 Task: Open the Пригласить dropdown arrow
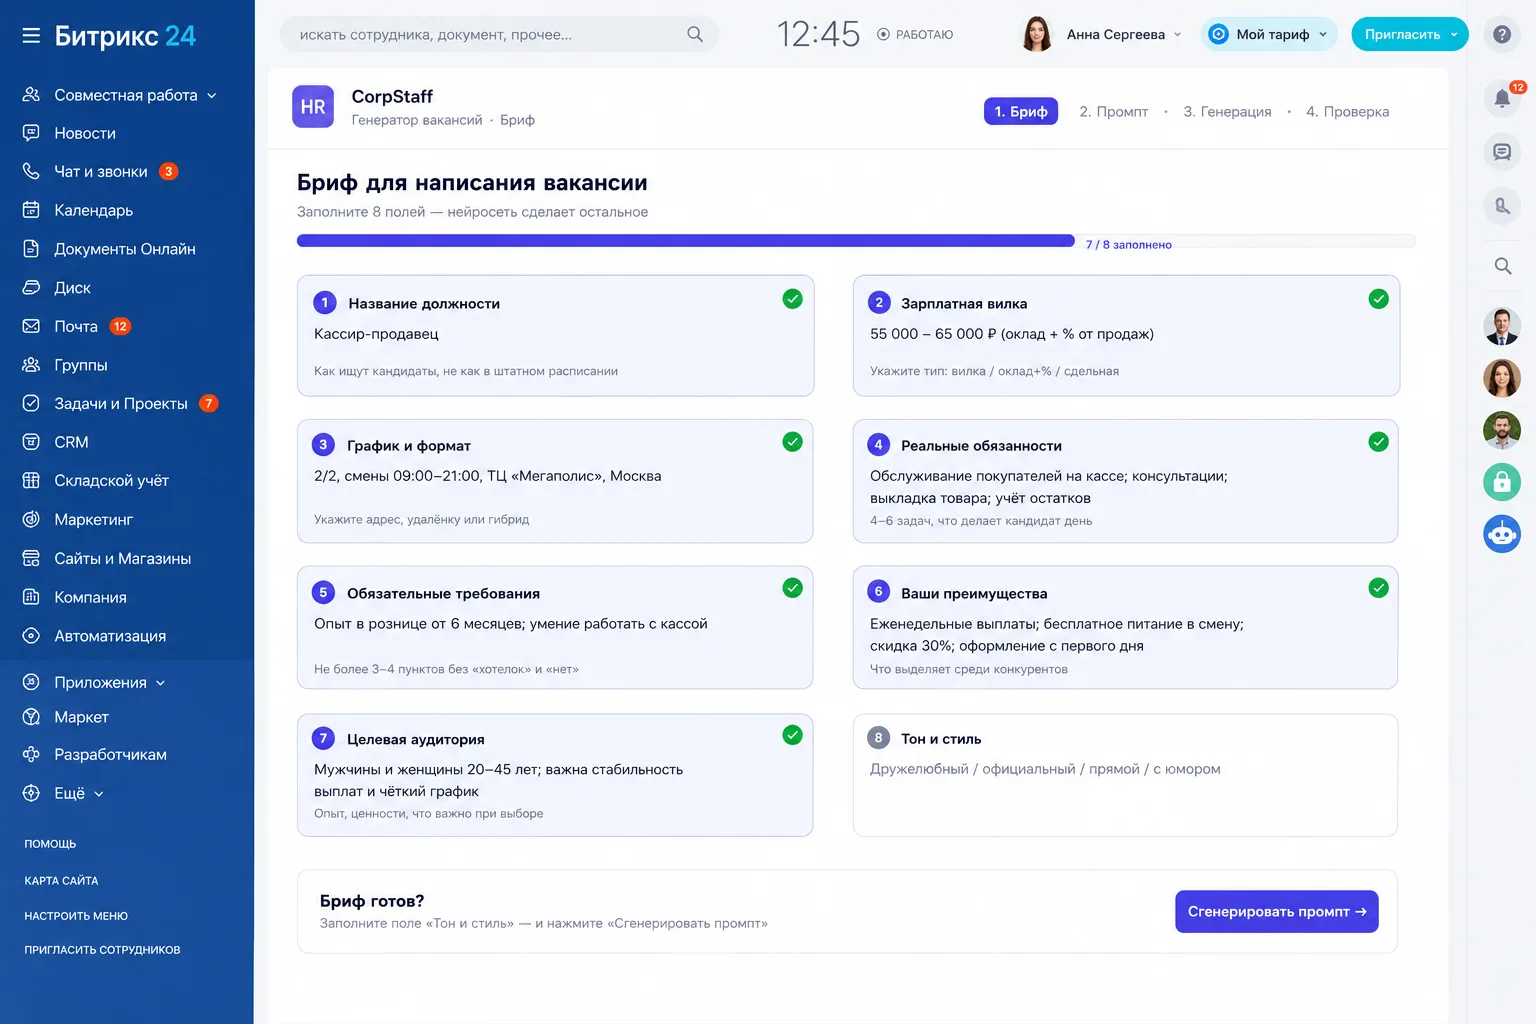1455,34
